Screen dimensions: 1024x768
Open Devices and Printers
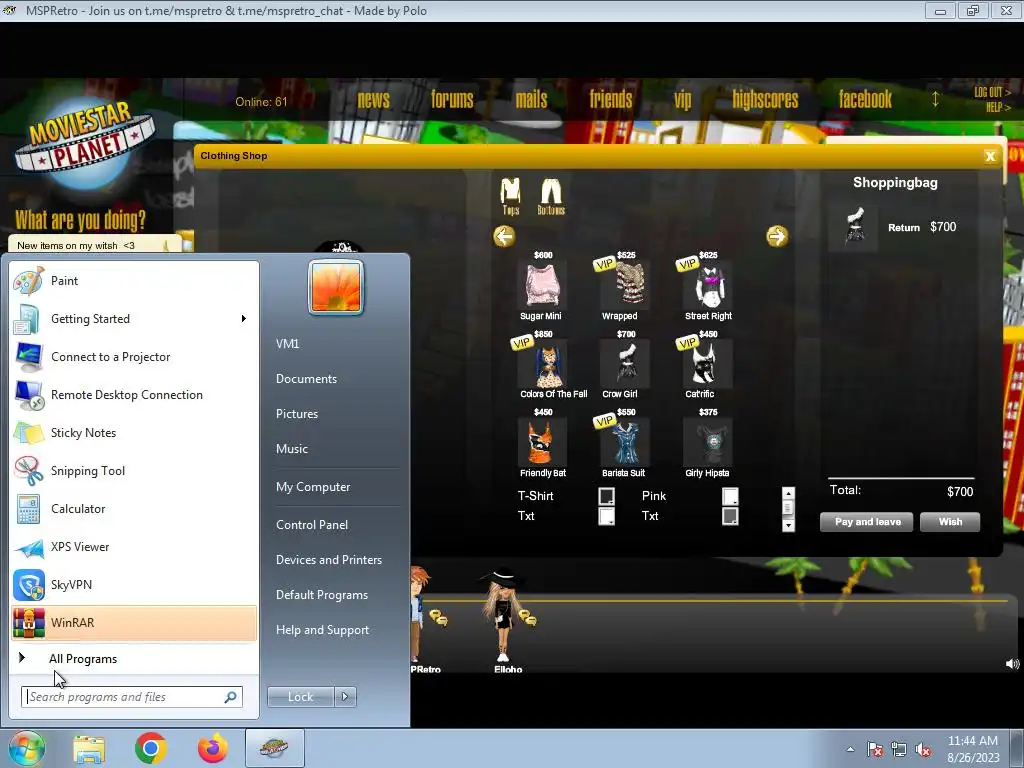329,560
